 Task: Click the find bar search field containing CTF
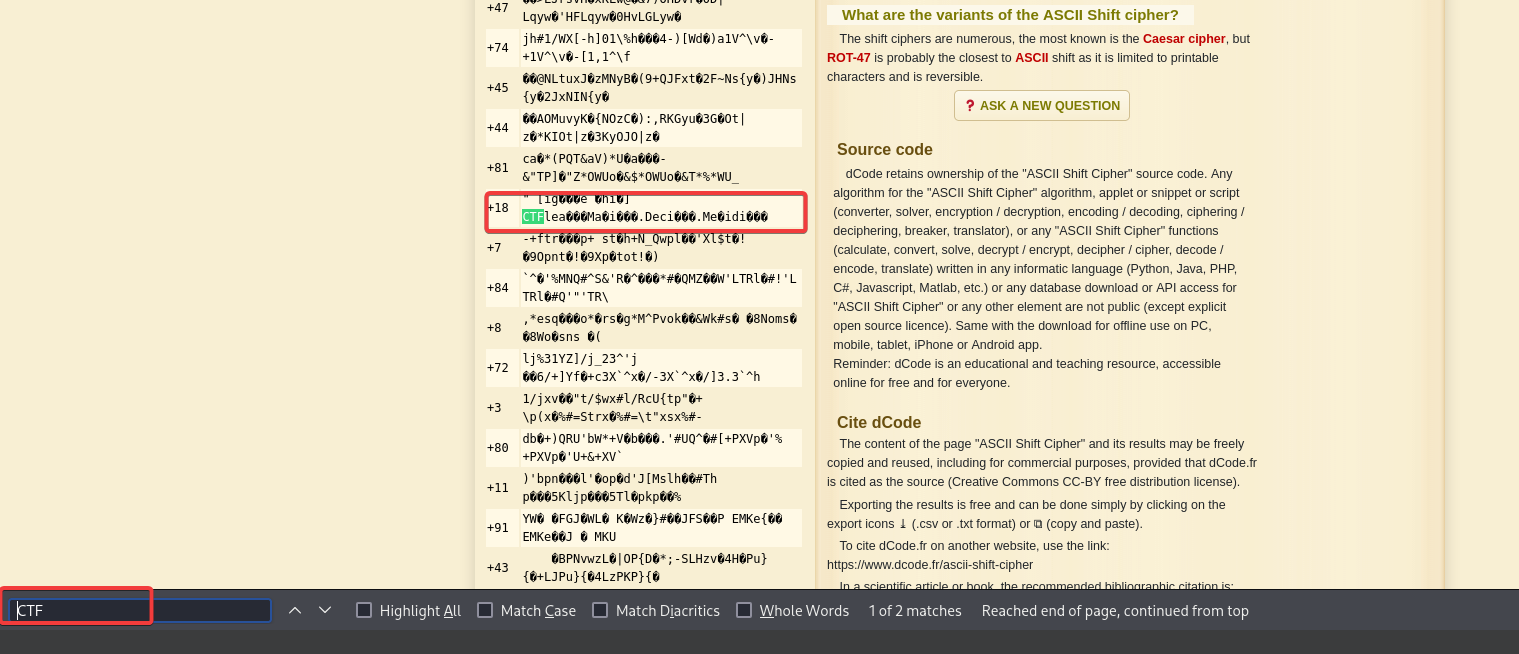(x=140, y=610)
